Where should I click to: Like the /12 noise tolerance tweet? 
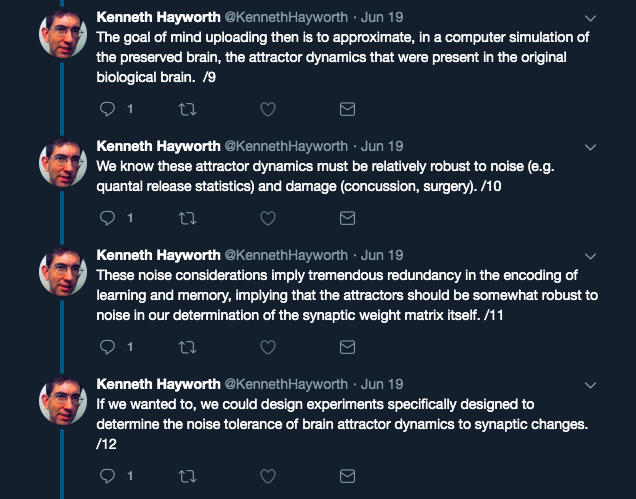click(x=268, y=476)
